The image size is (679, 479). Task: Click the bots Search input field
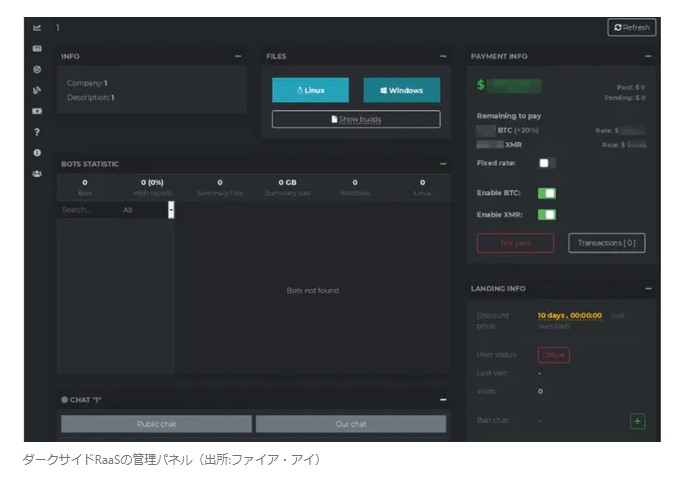[x=85, y=210]
